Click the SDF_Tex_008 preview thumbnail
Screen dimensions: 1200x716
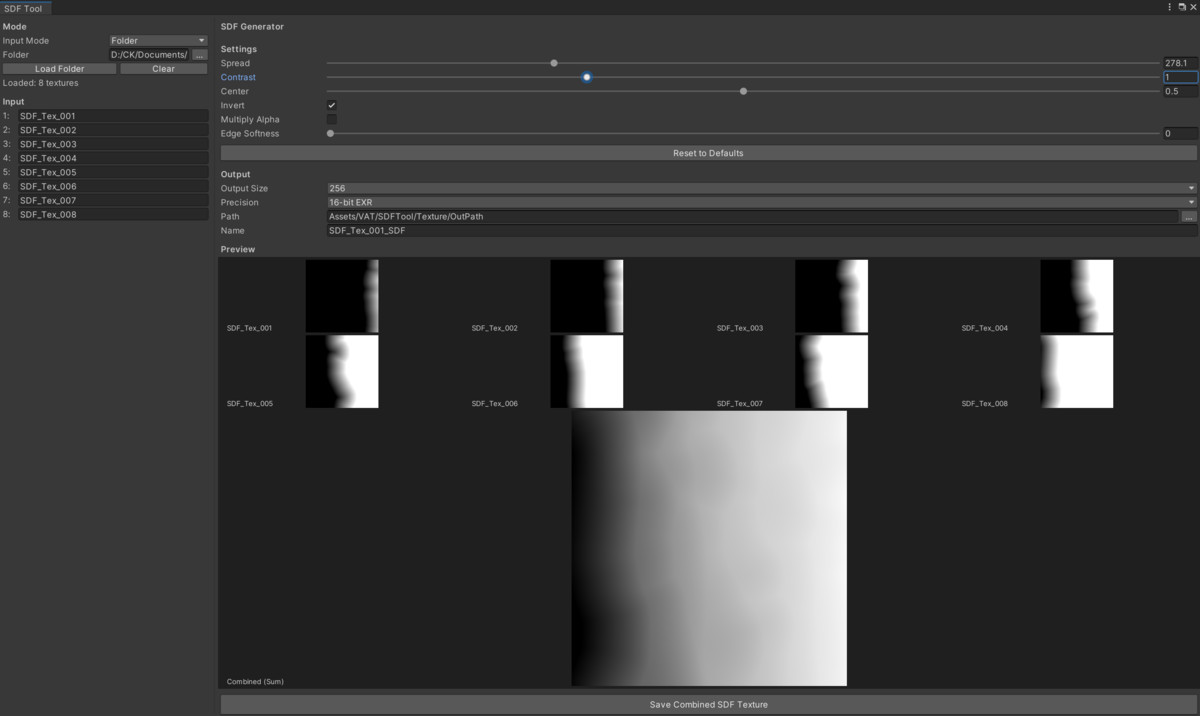click(1077, 372)
